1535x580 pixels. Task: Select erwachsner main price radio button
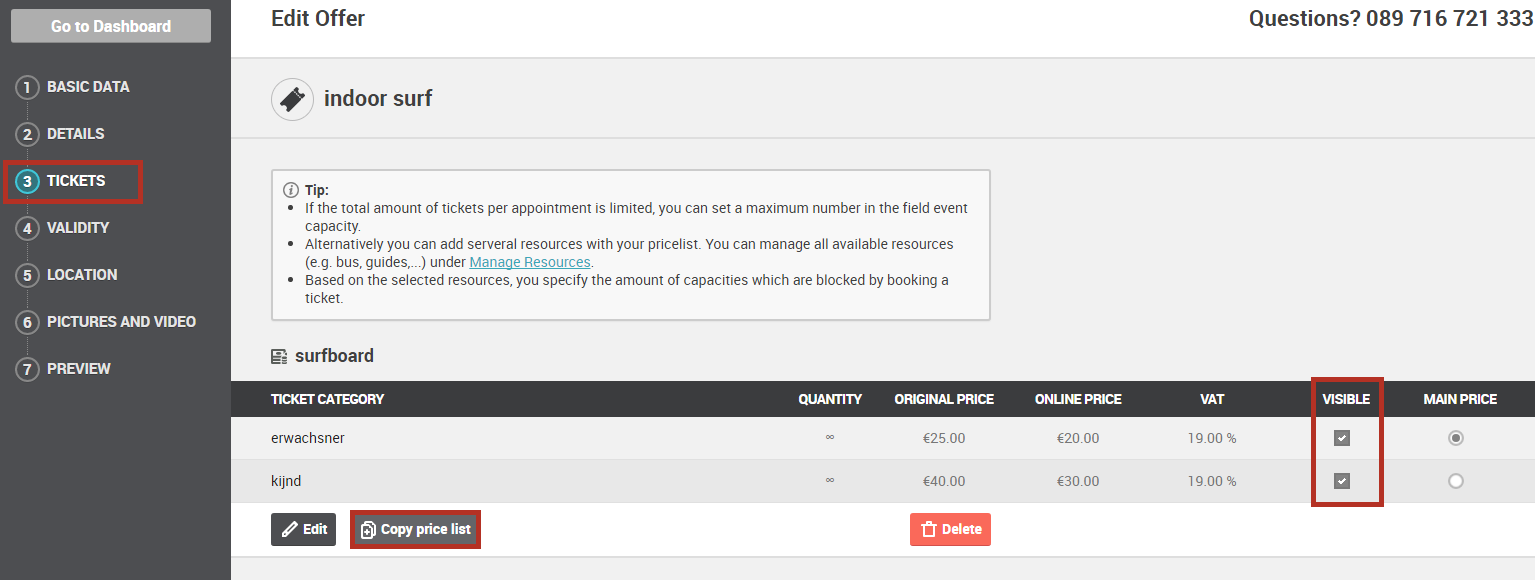point(1456,438)
